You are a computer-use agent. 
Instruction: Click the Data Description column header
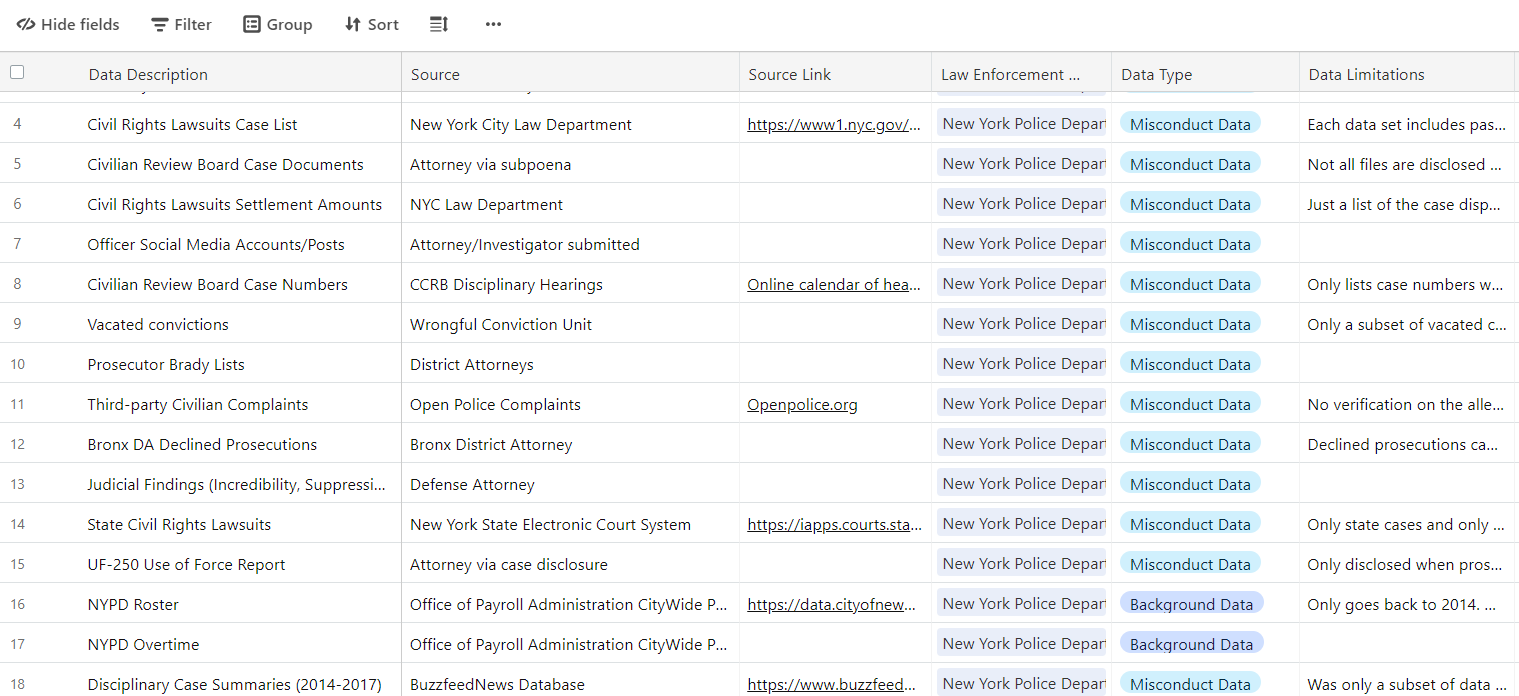coord(148,73)
